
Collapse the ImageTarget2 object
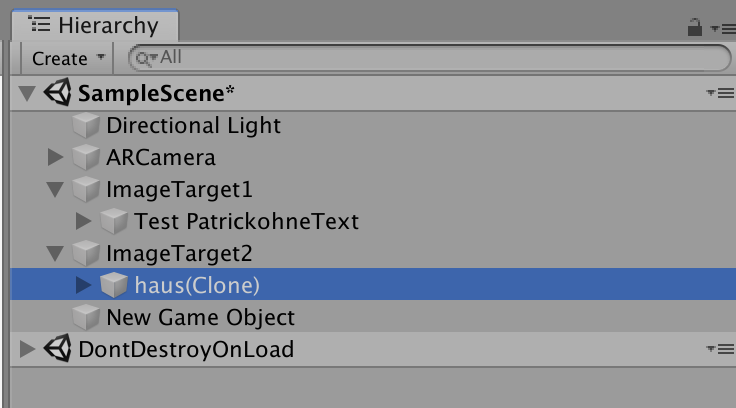(x=55, y=254)
